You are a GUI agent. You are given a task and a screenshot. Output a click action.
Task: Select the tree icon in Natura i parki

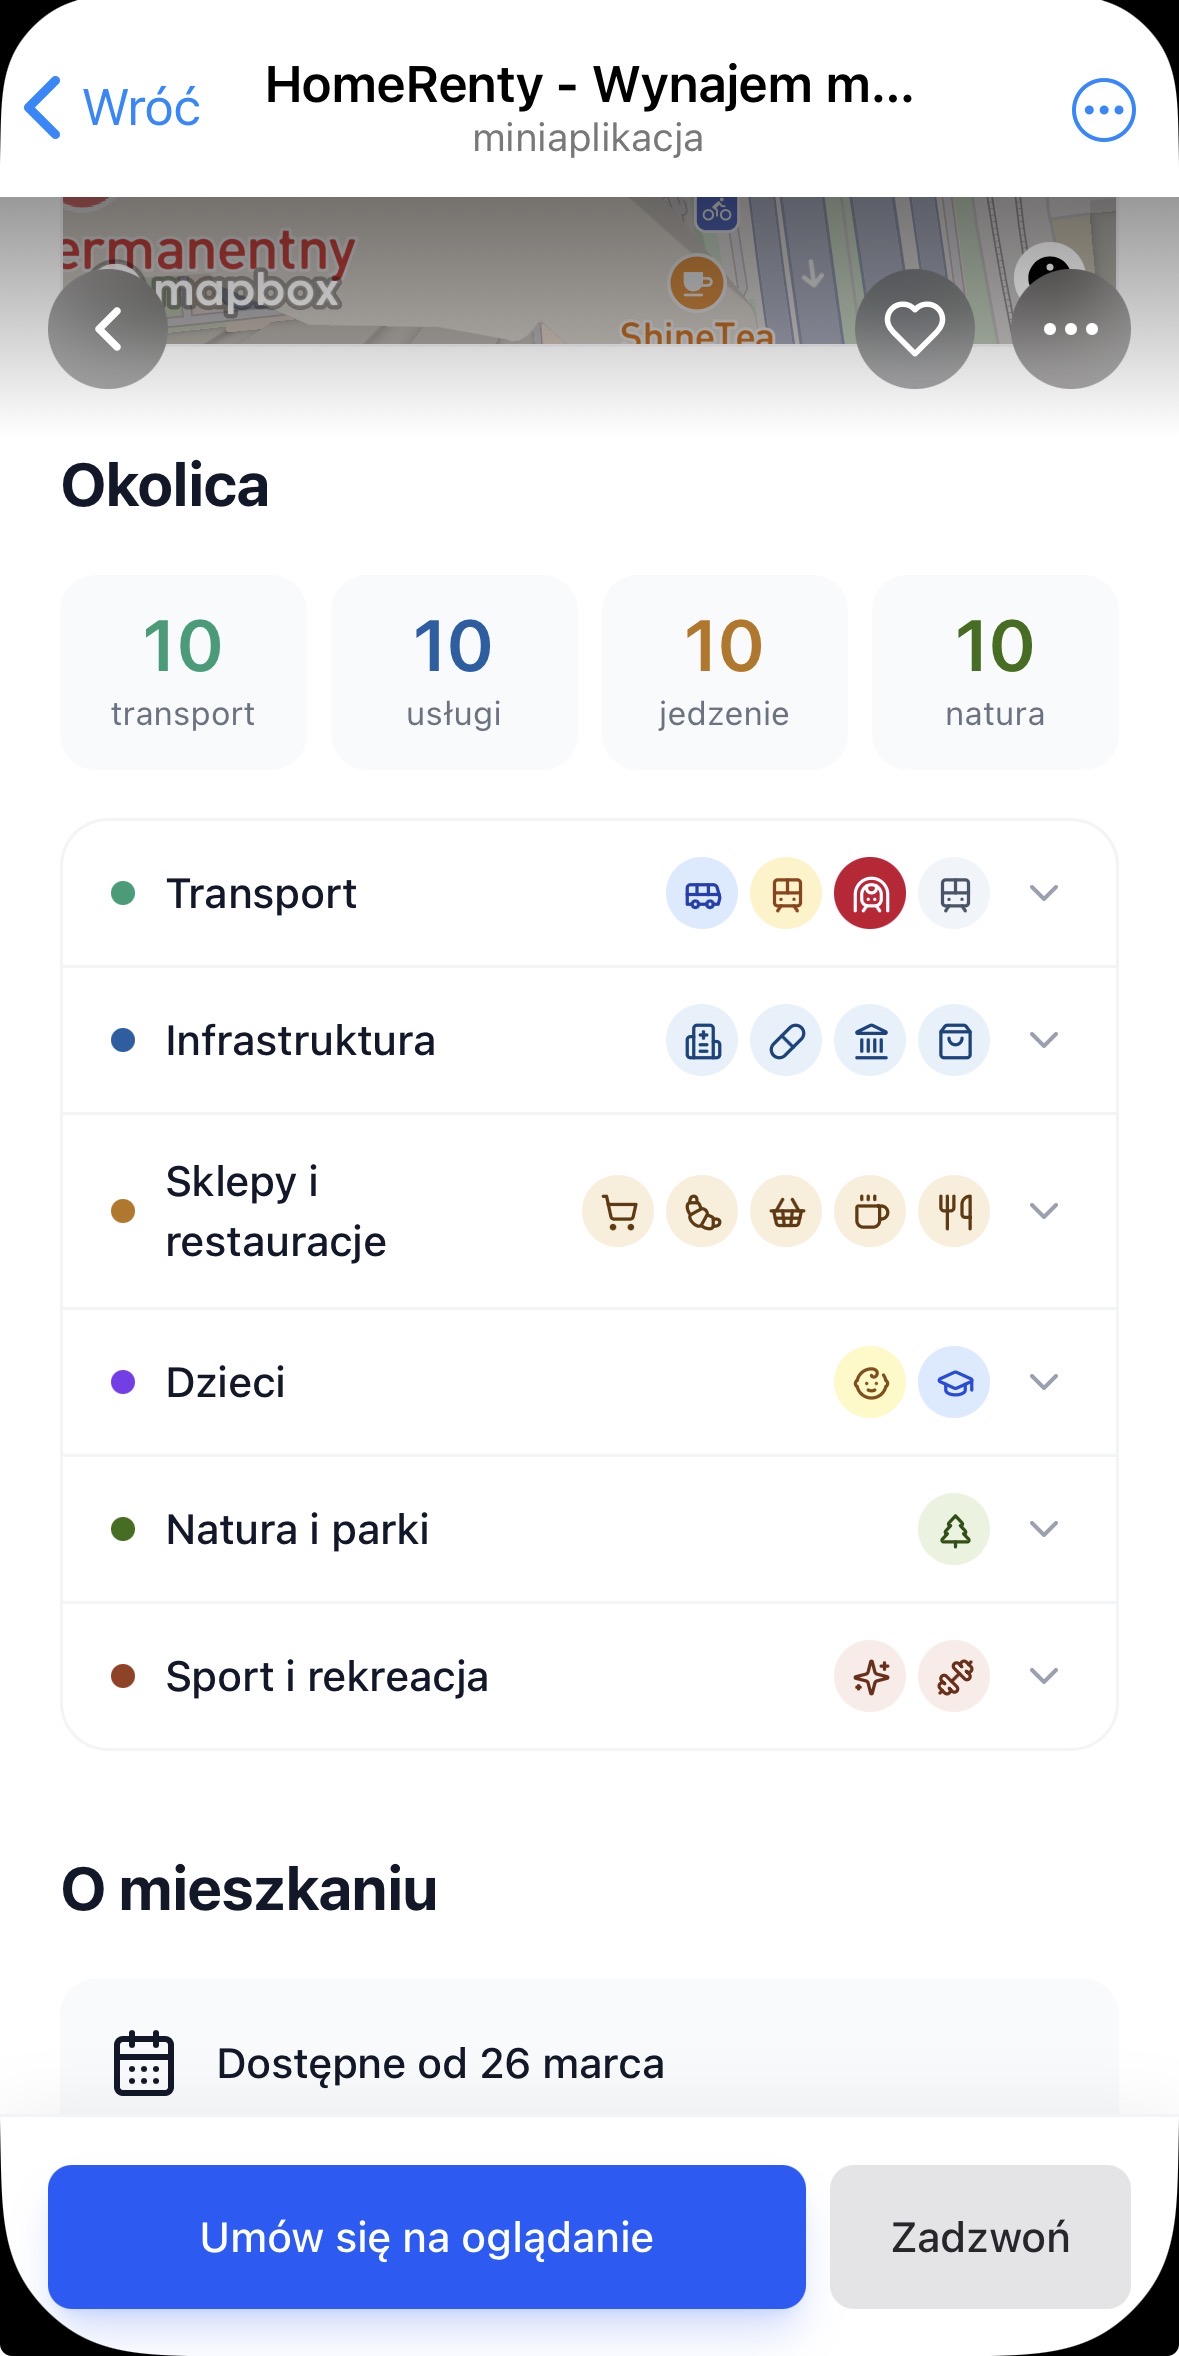955,1529
